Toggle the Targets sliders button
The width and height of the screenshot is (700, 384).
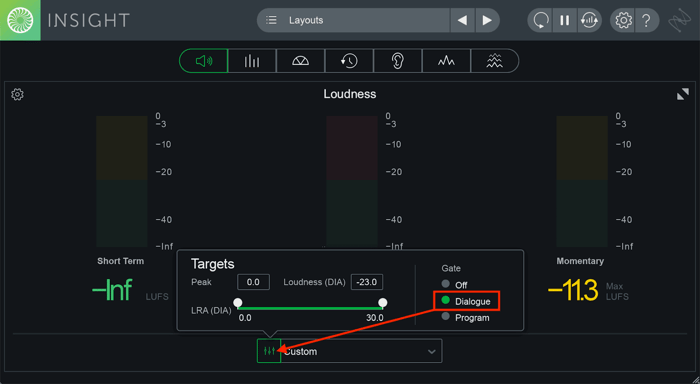tap(269, 351)
